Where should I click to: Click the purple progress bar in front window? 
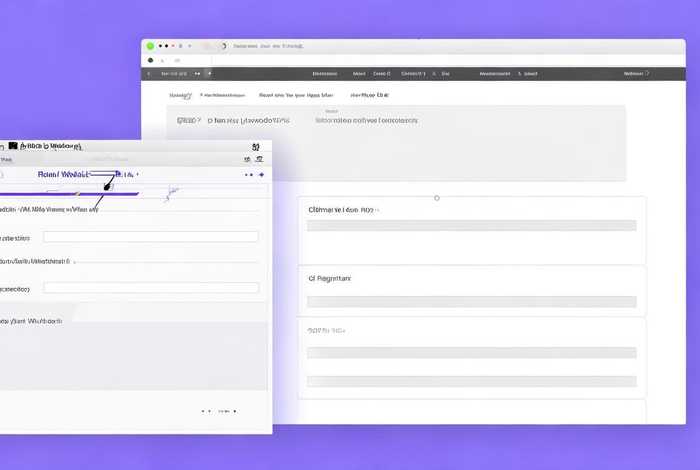coord(70,192)
